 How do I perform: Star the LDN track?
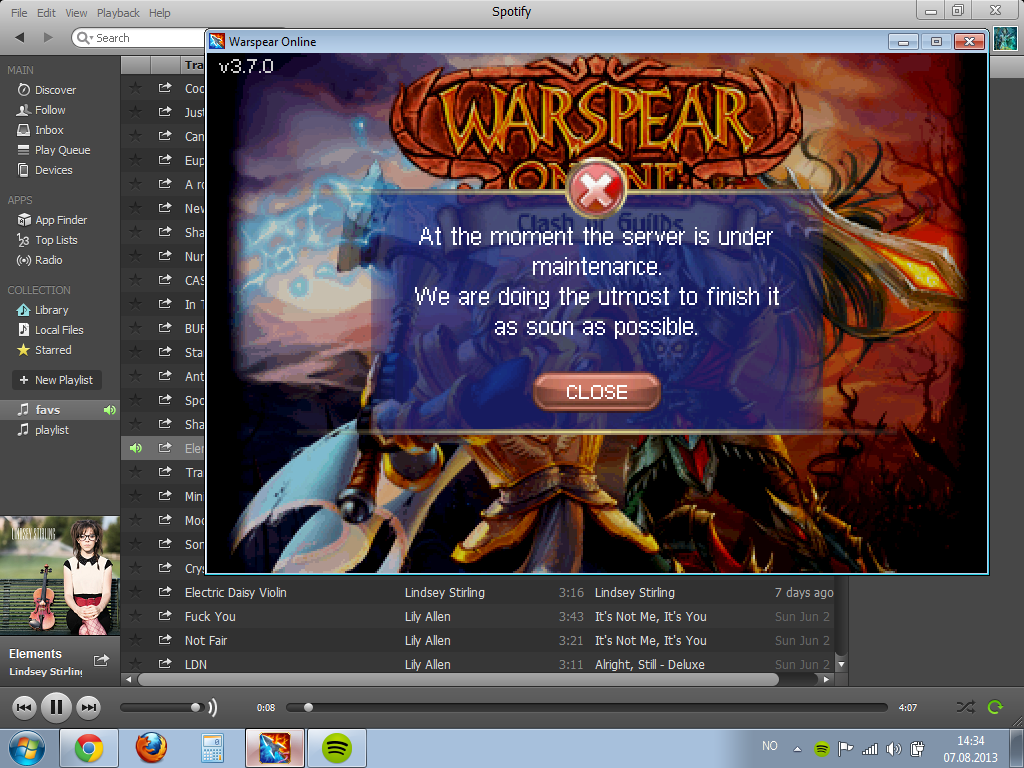click(x=135, y=664)
